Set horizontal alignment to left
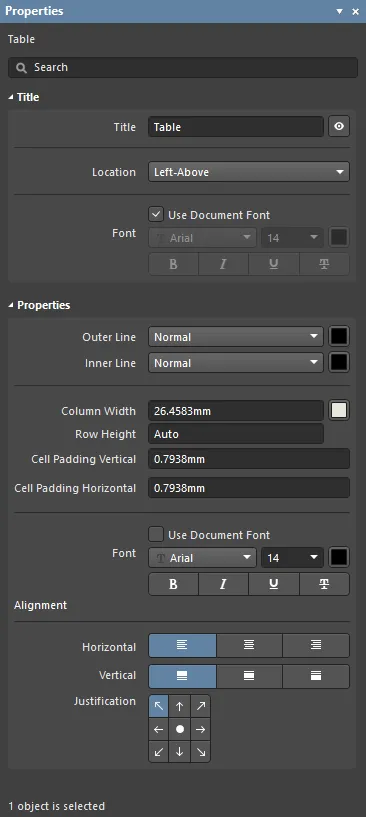The width and height of the screenshot is (366, 817). pyautogui.click(x=182, y=646)
